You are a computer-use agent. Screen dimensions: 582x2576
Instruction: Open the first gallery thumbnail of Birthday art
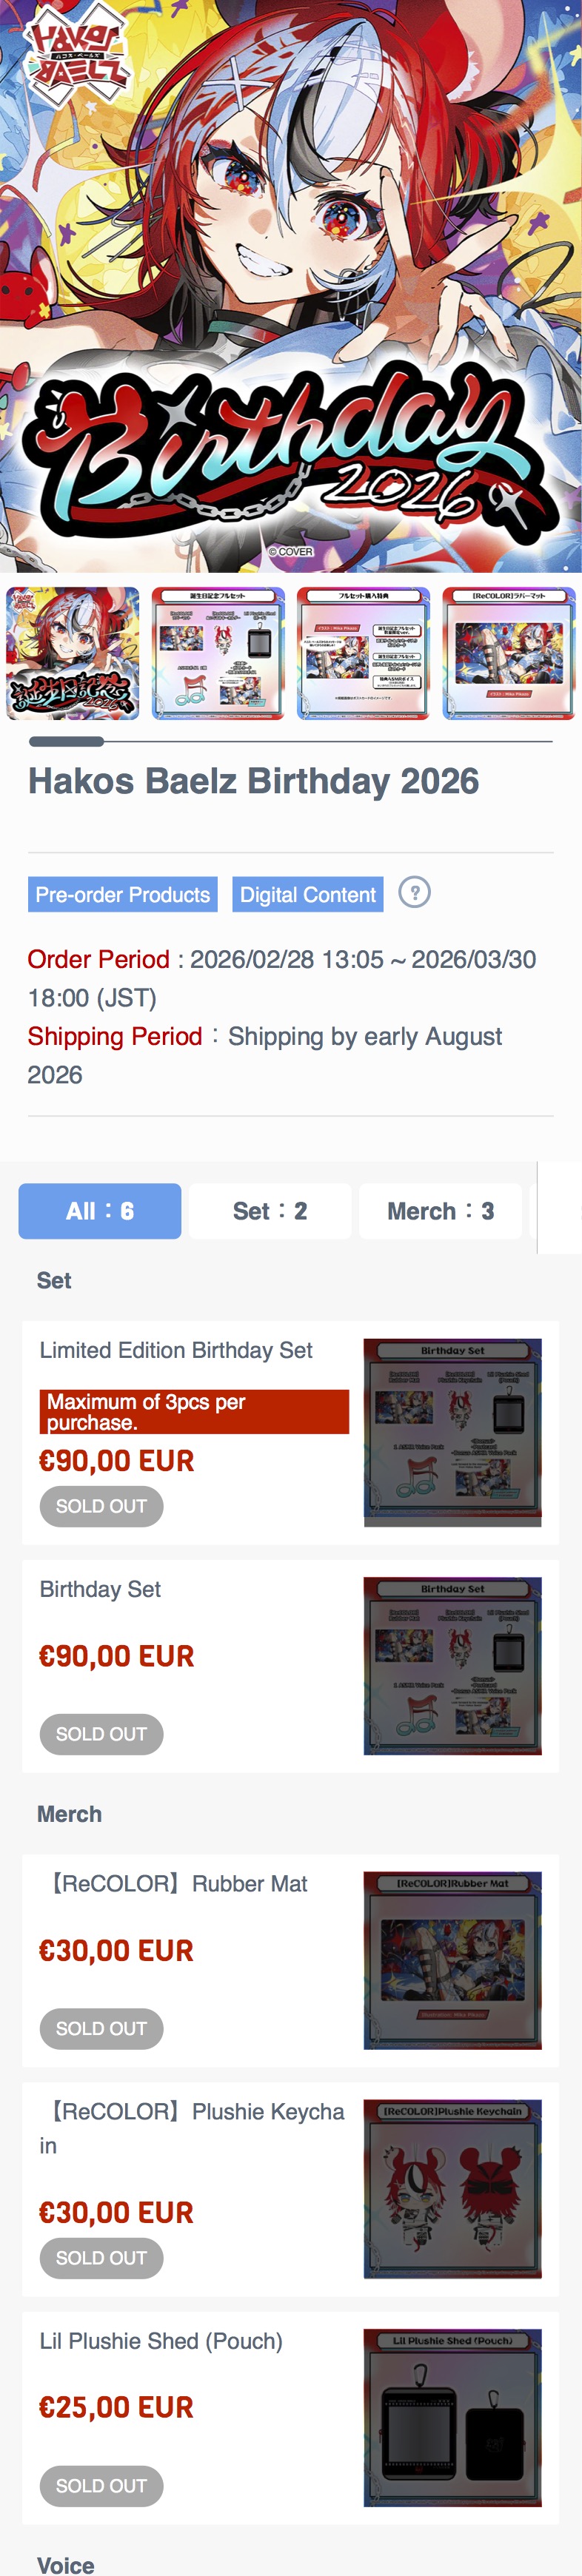73,653
